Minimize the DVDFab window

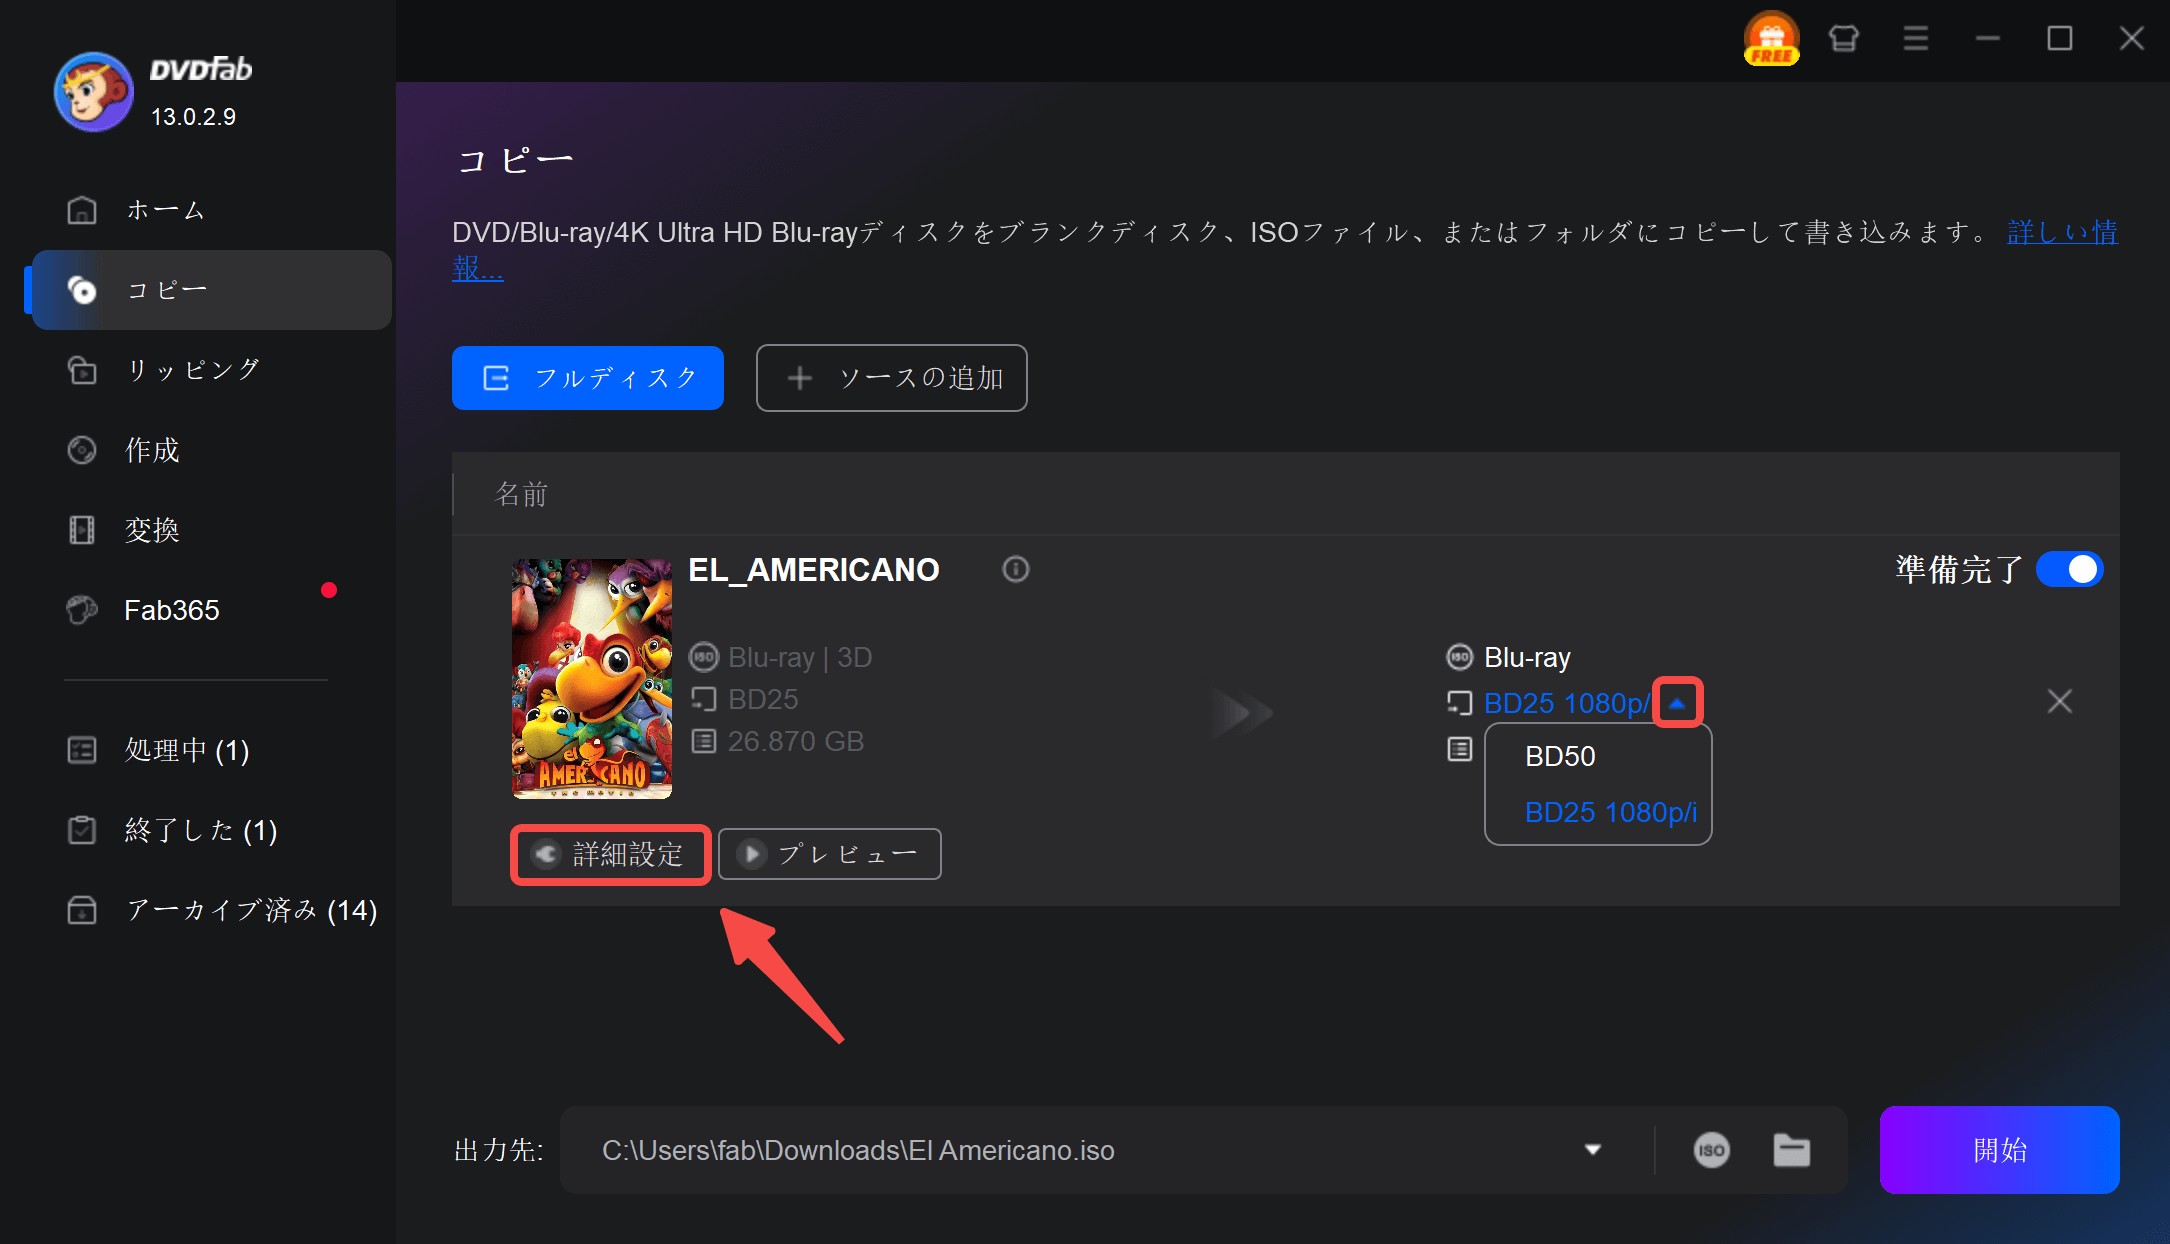[x=1987, y=39]
